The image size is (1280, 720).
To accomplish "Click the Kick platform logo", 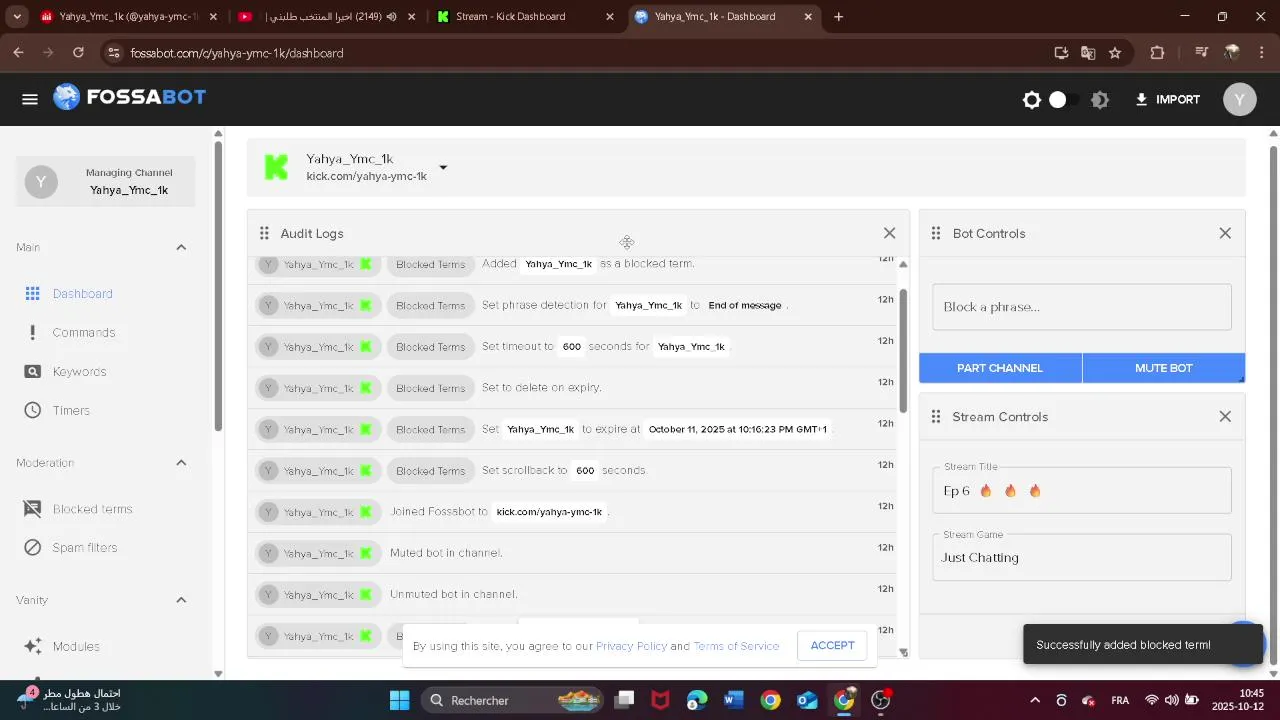I will click(x=276, y=167).
